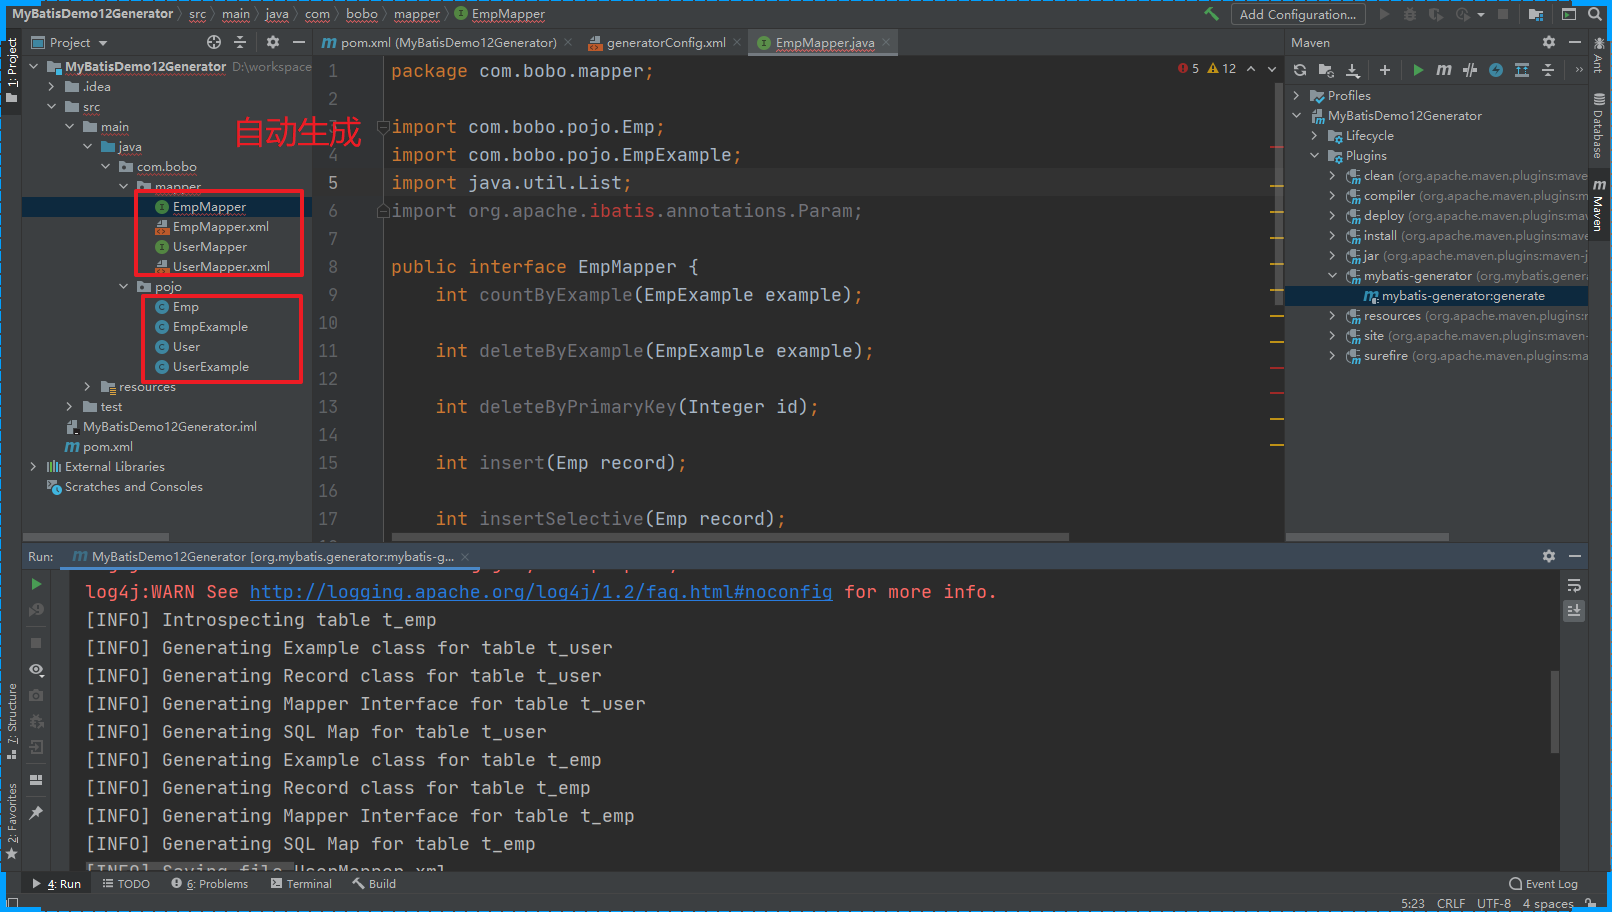1612x912 pixels.
Task: Expand the compiler plugin node
Action: 1333,196
